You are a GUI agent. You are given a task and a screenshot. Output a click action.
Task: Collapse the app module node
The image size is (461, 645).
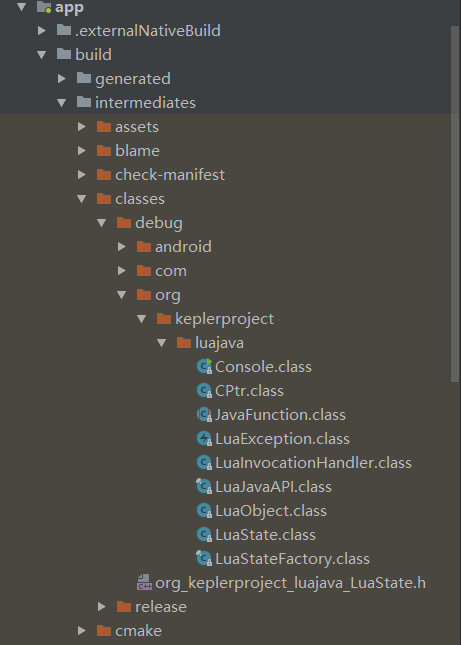(x=21, y=7)
